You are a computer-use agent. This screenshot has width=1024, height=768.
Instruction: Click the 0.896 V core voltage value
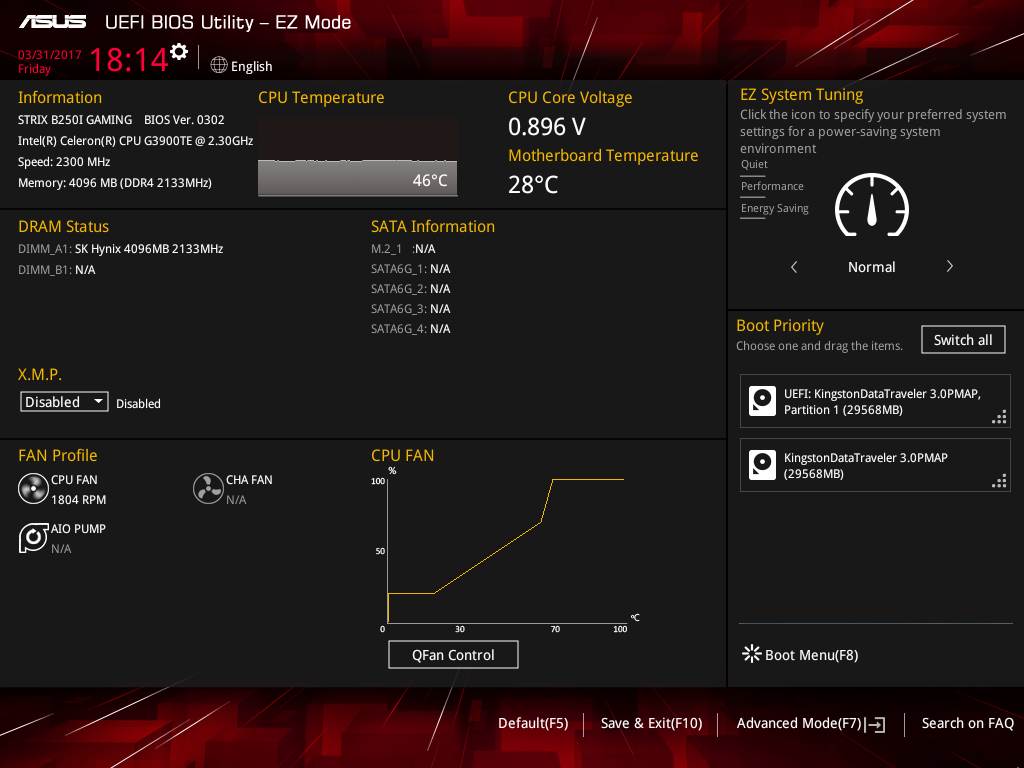point(547,127)
